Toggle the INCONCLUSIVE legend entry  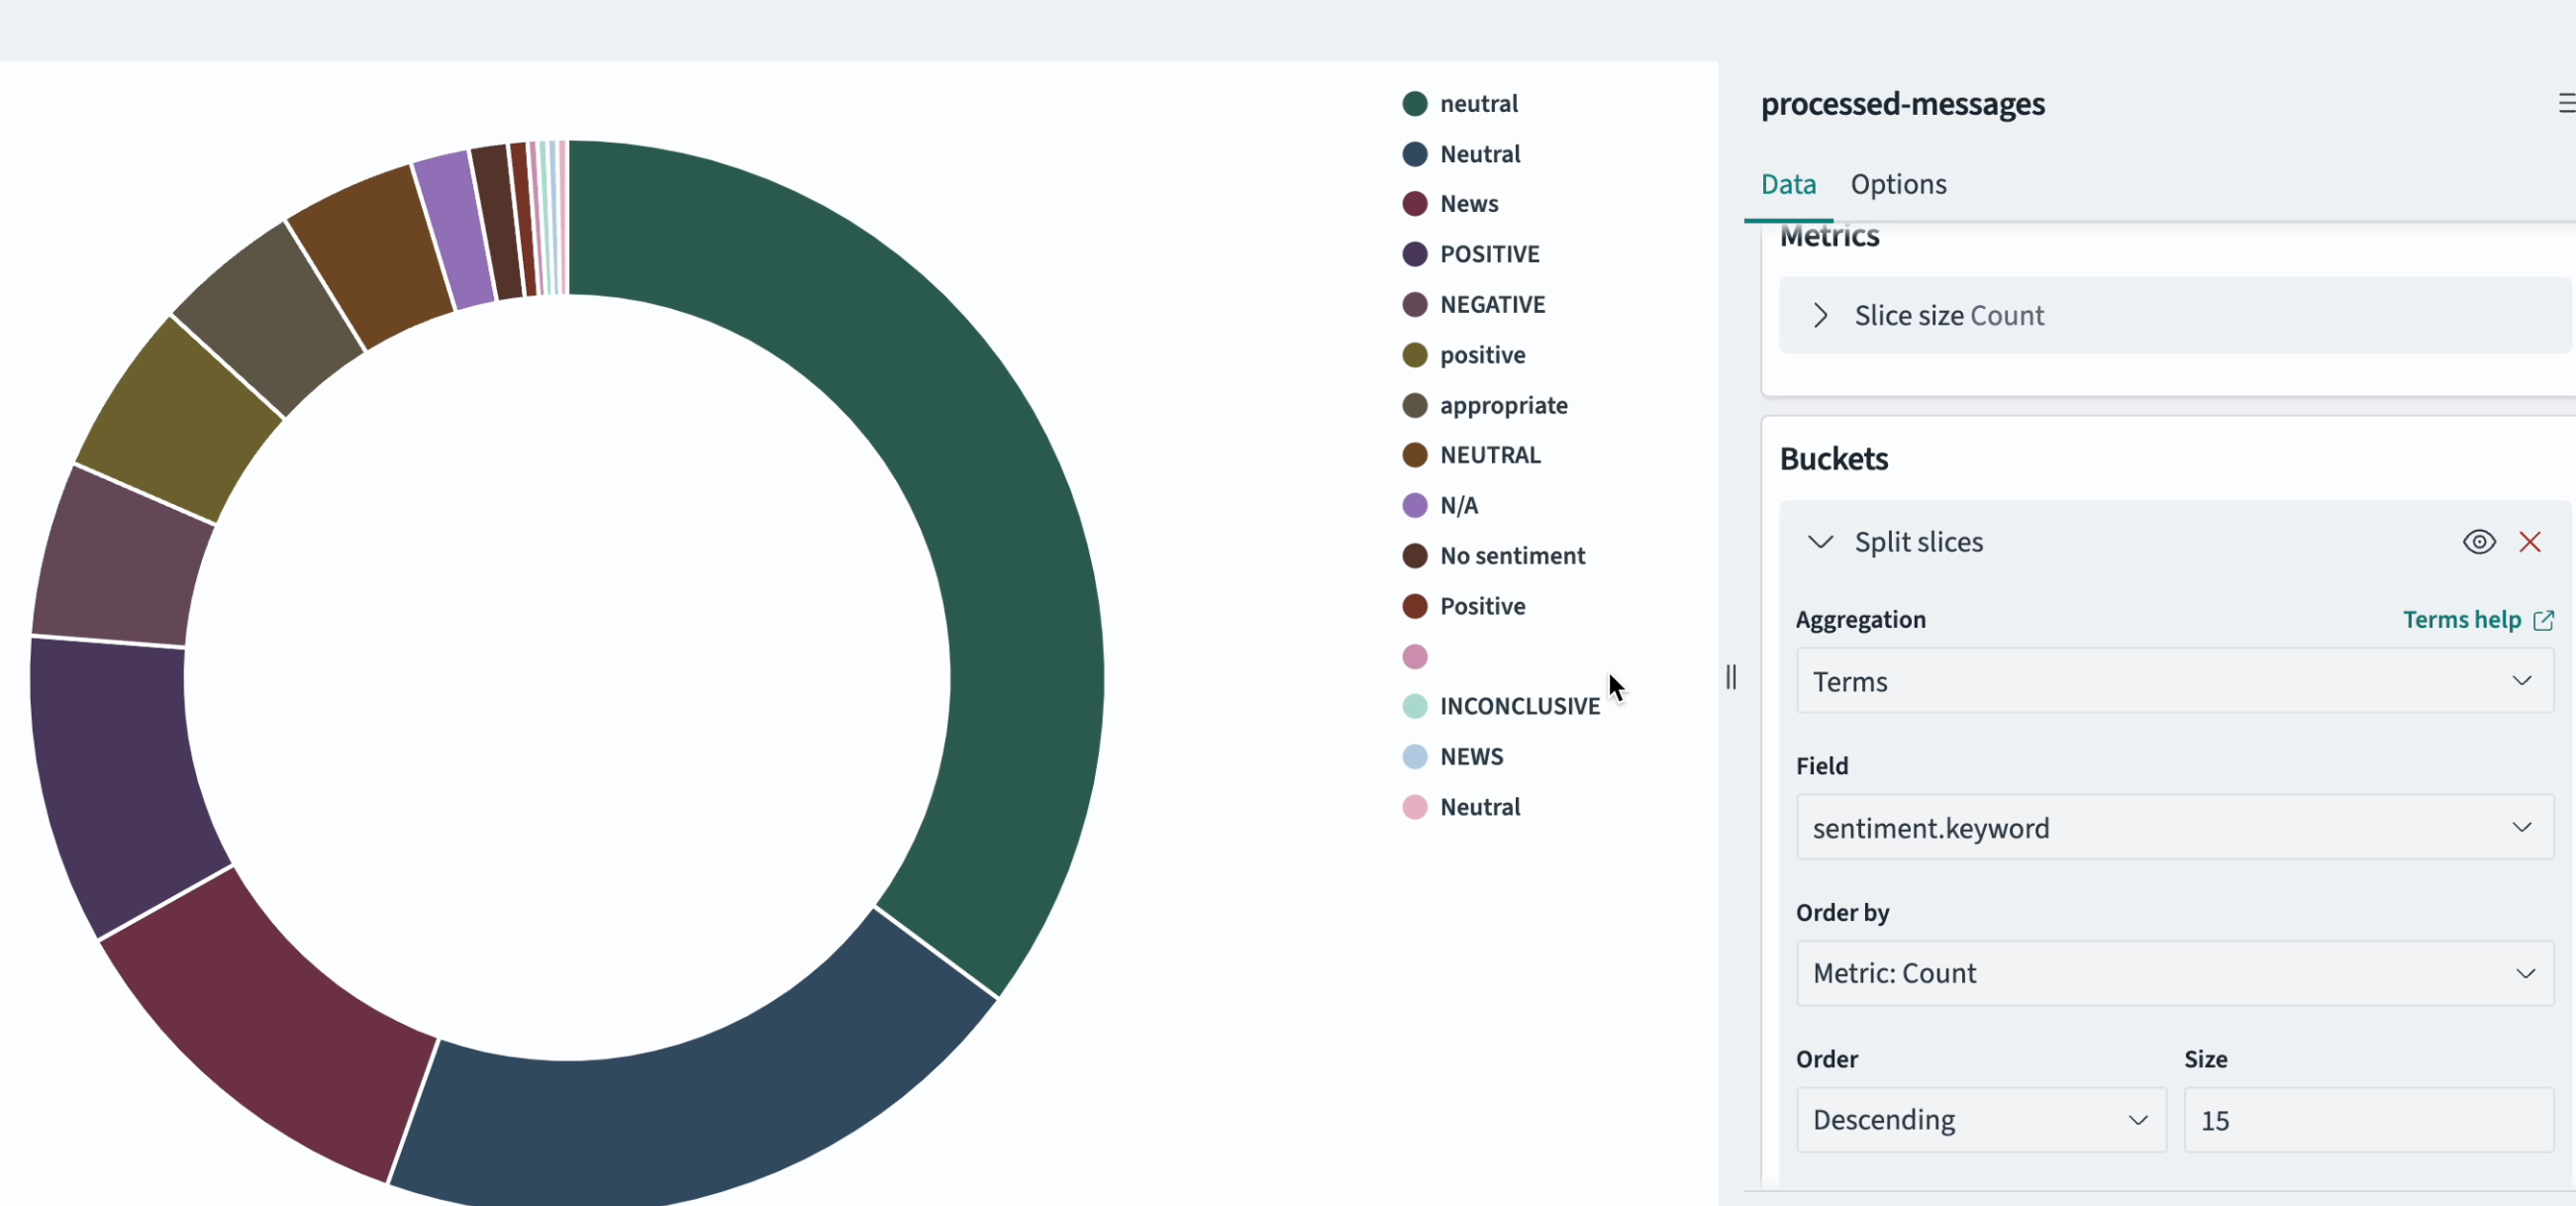click(1518, 706)
